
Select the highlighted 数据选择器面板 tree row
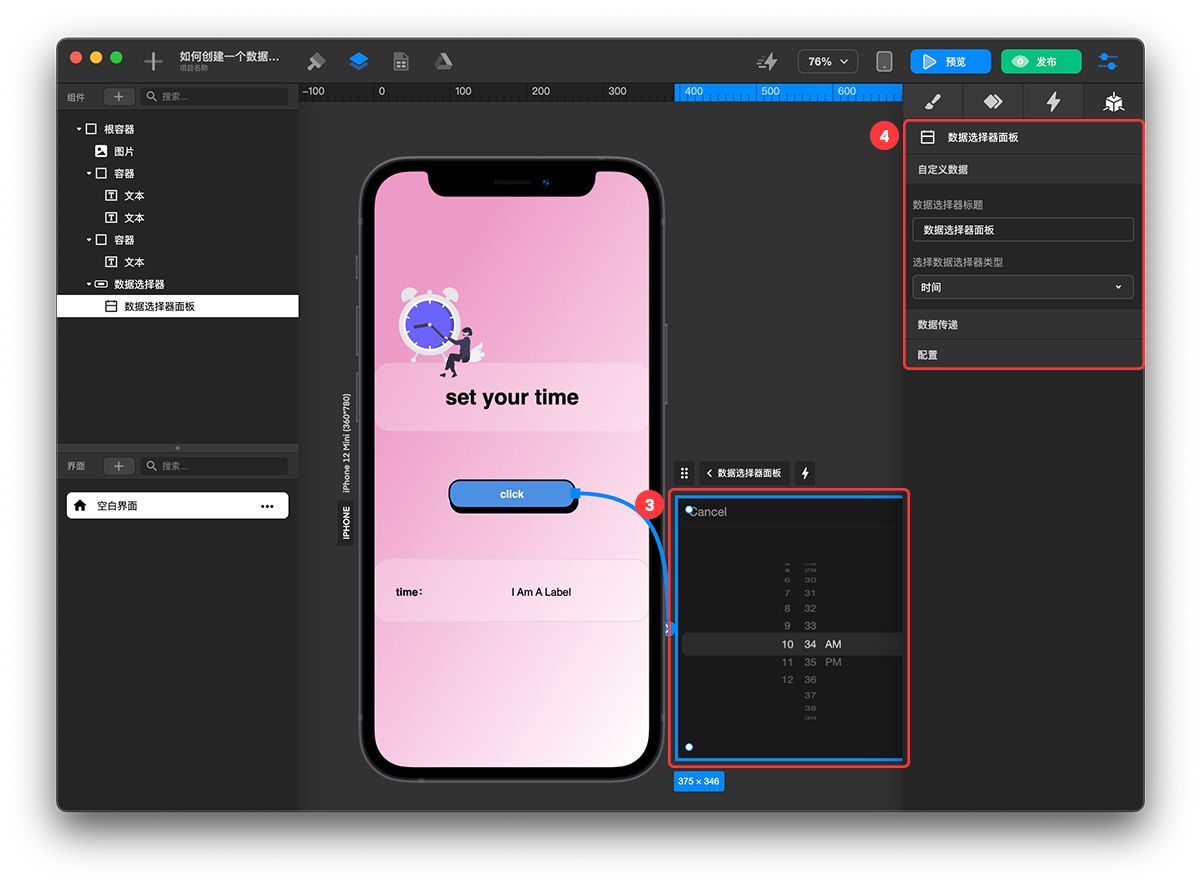[178, 306]
